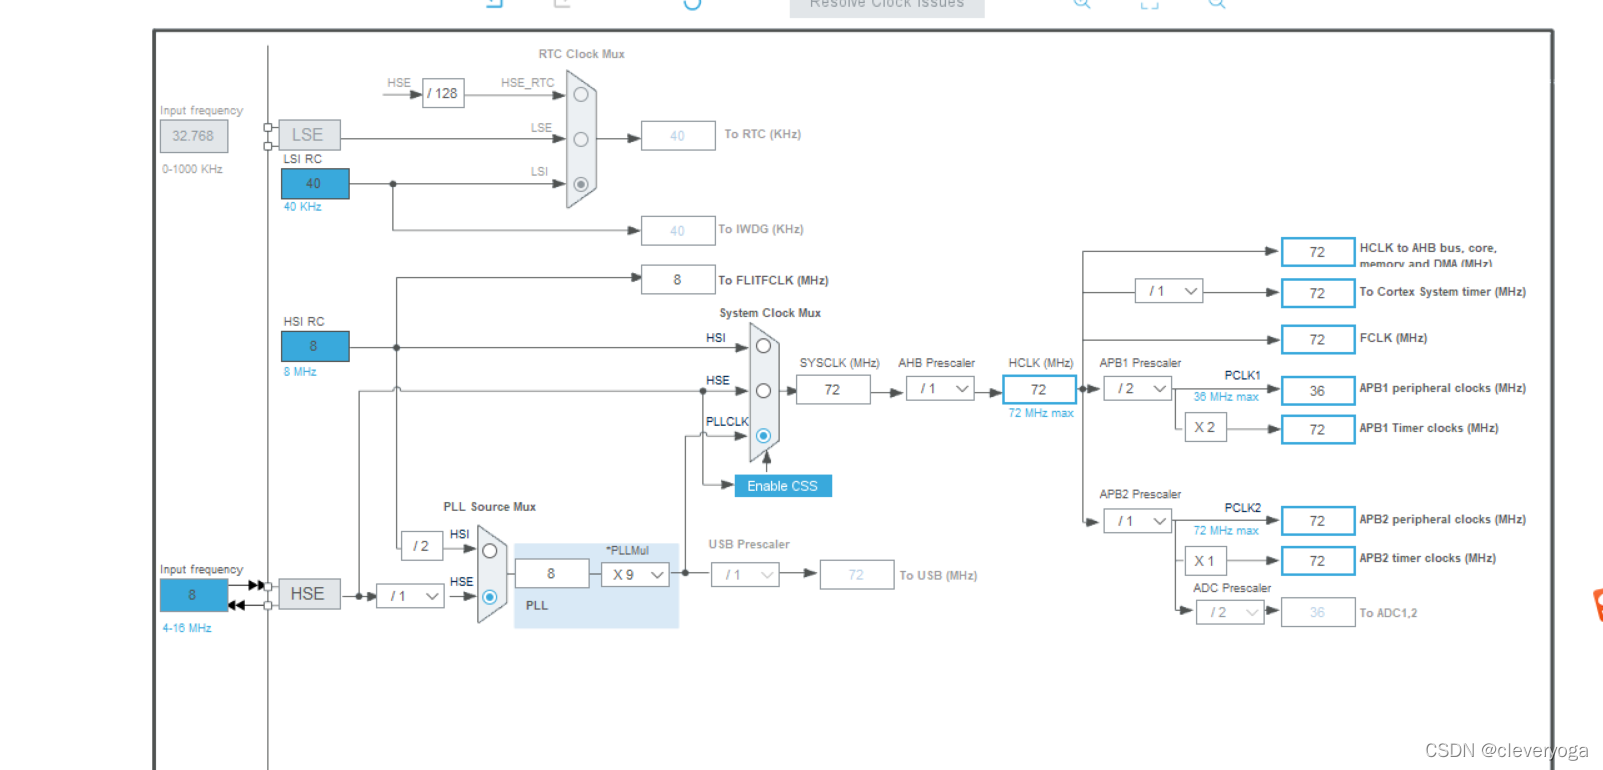
Task: Click the APB2 X 1 multiplier box
Action: (1206, 561)
